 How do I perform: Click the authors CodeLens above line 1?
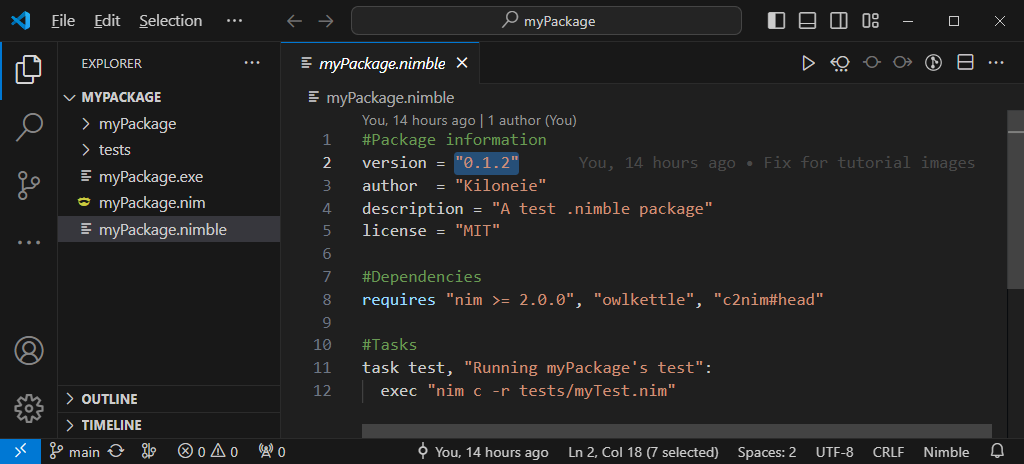469,120
